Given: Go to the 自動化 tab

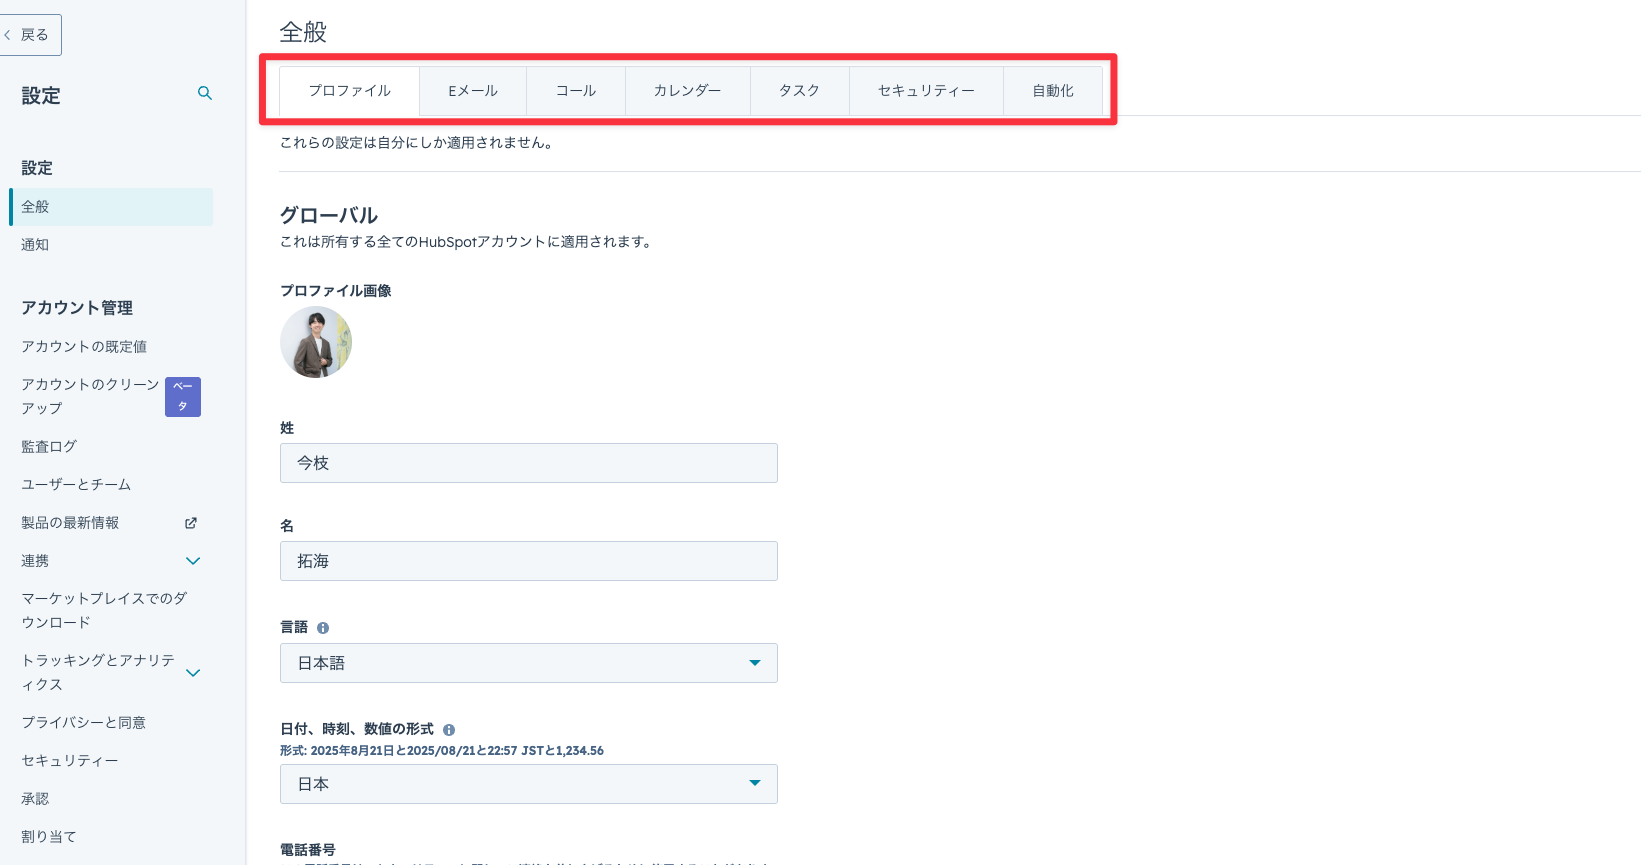Looking at the screenshot, I should coord(1053,91).
